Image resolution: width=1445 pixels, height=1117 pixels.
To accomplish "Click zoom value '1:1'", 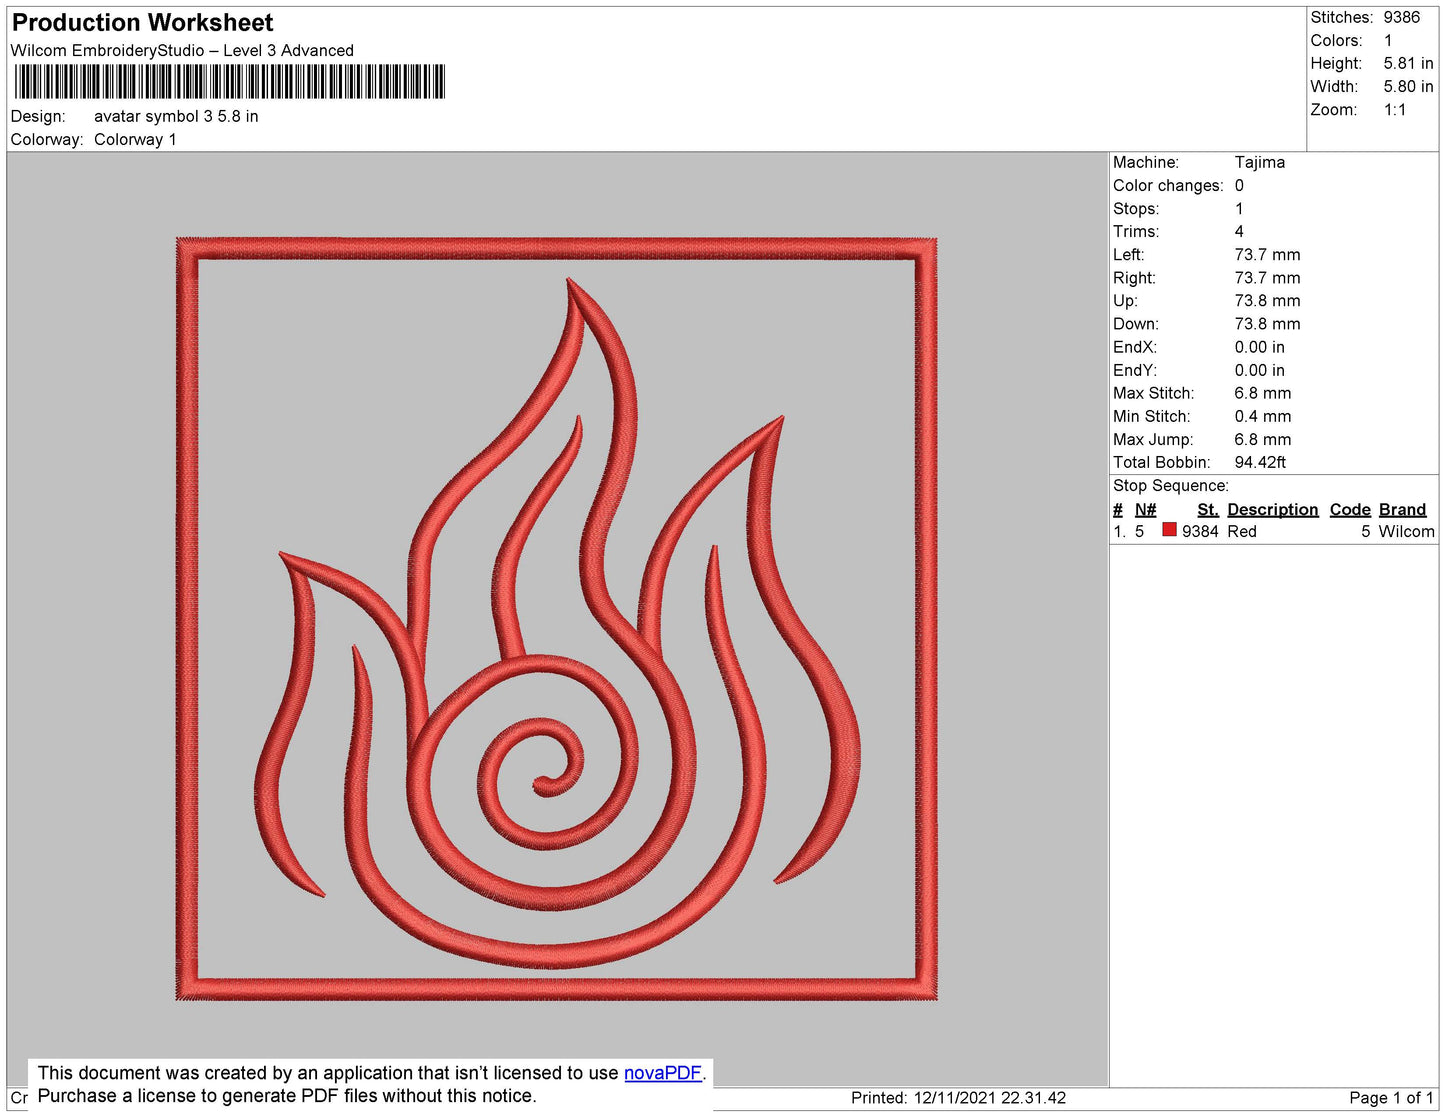I will [x=1395, y=110].
